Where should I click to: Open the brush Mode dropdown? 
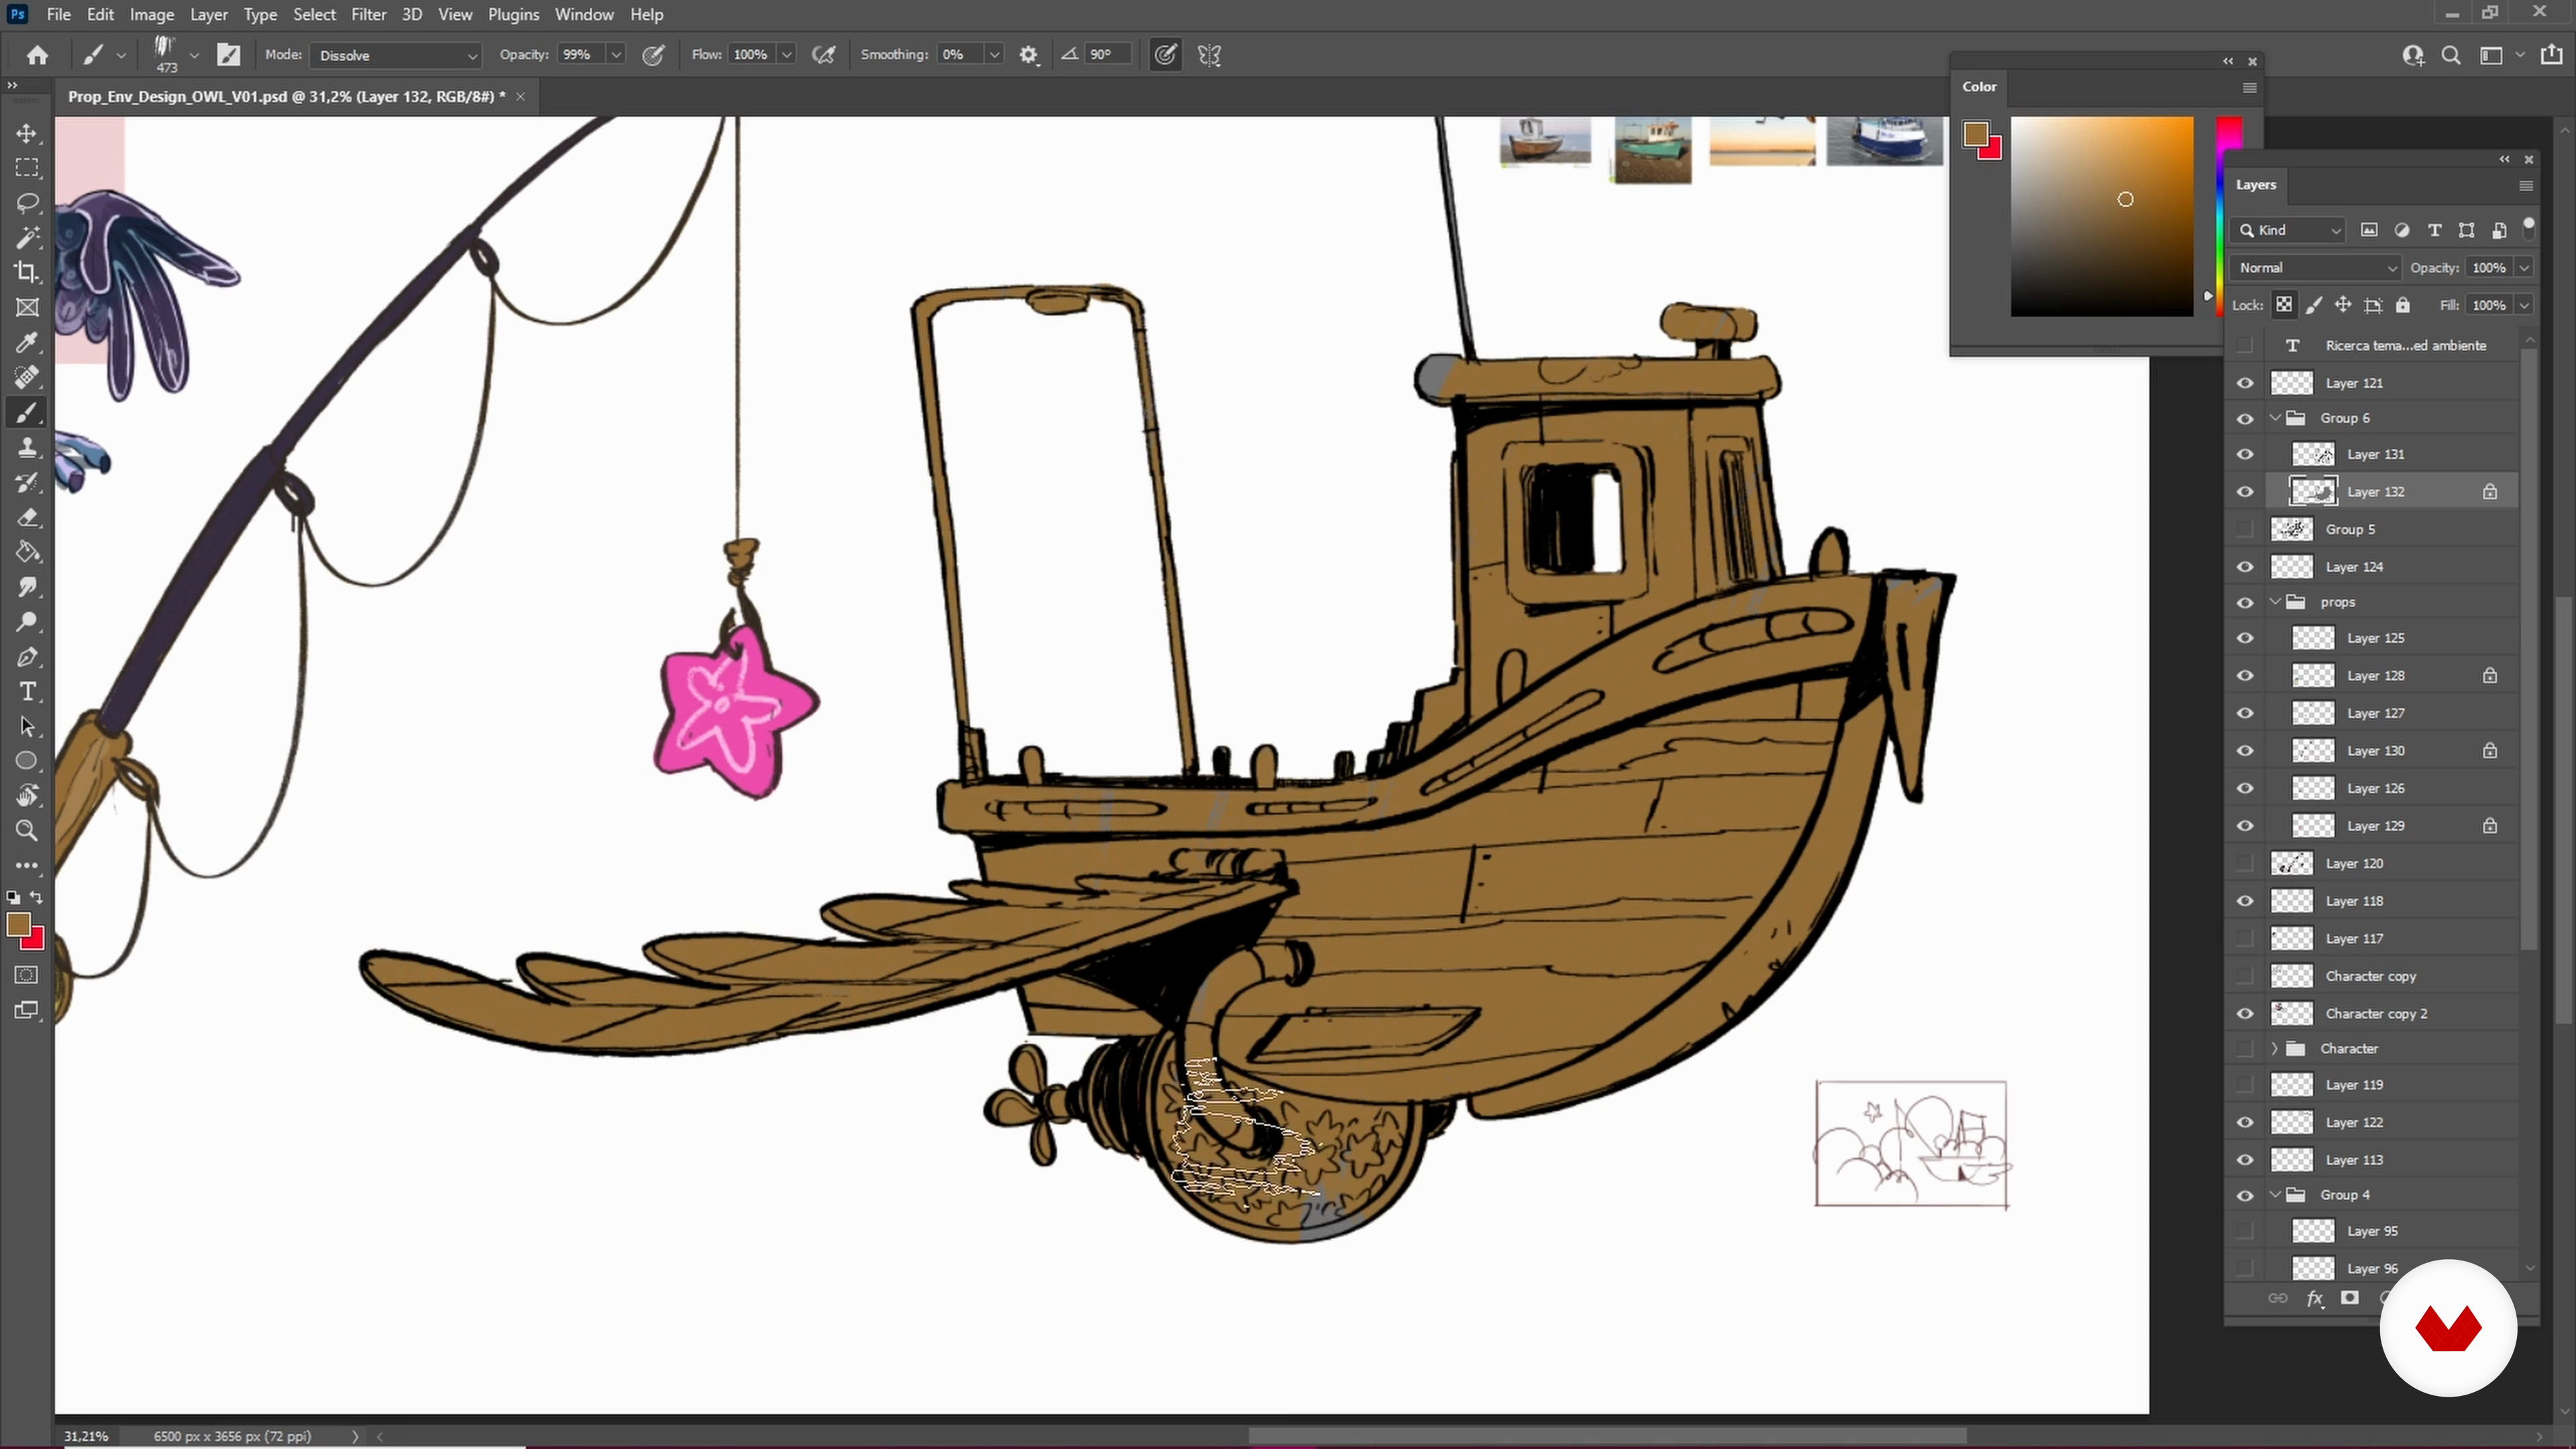click(396, 55)
